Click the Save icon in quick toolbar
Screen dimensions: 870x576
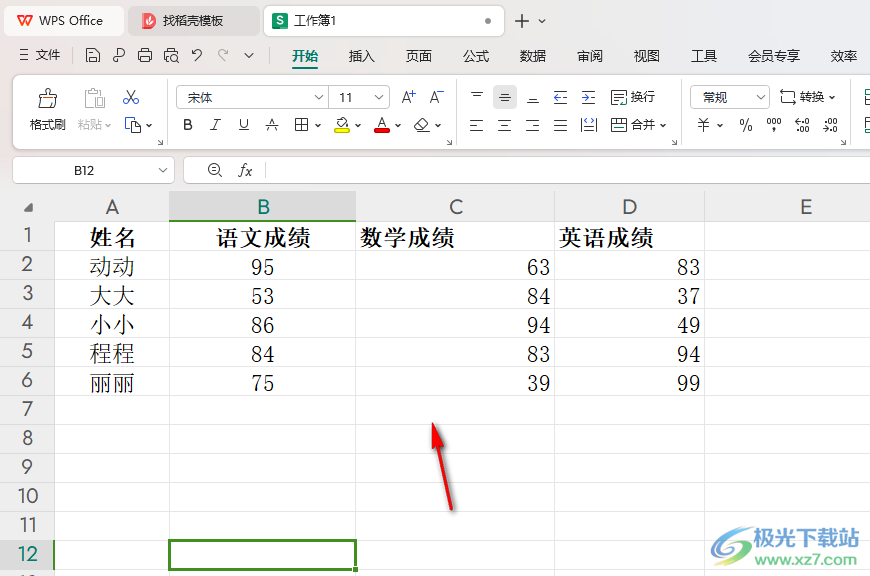point(93,55)
